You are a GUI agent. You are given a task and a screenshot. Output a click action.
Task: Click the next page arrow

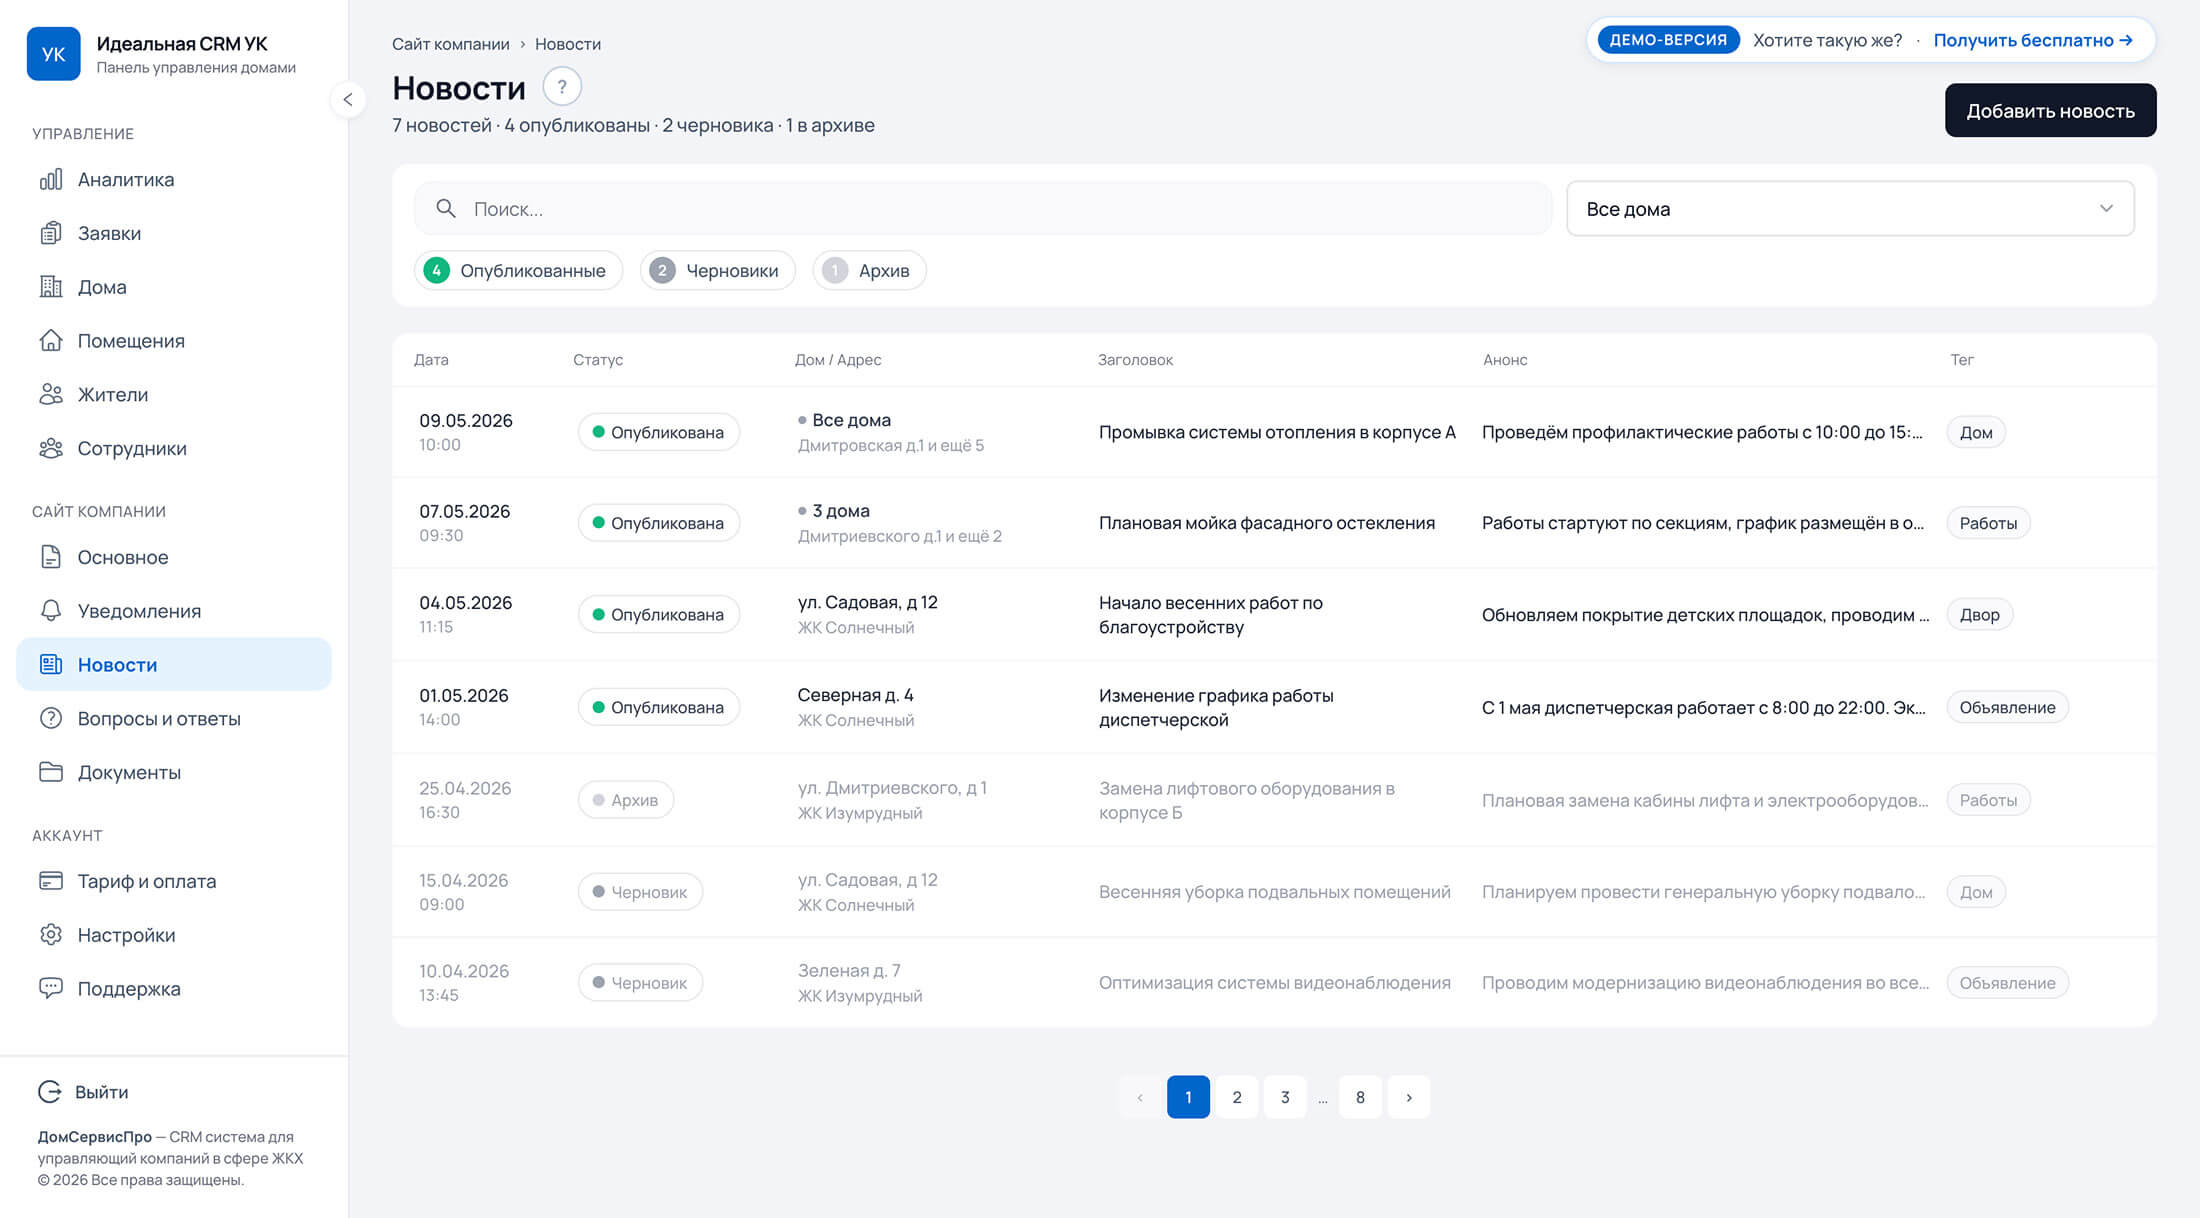point(1409,1097)
